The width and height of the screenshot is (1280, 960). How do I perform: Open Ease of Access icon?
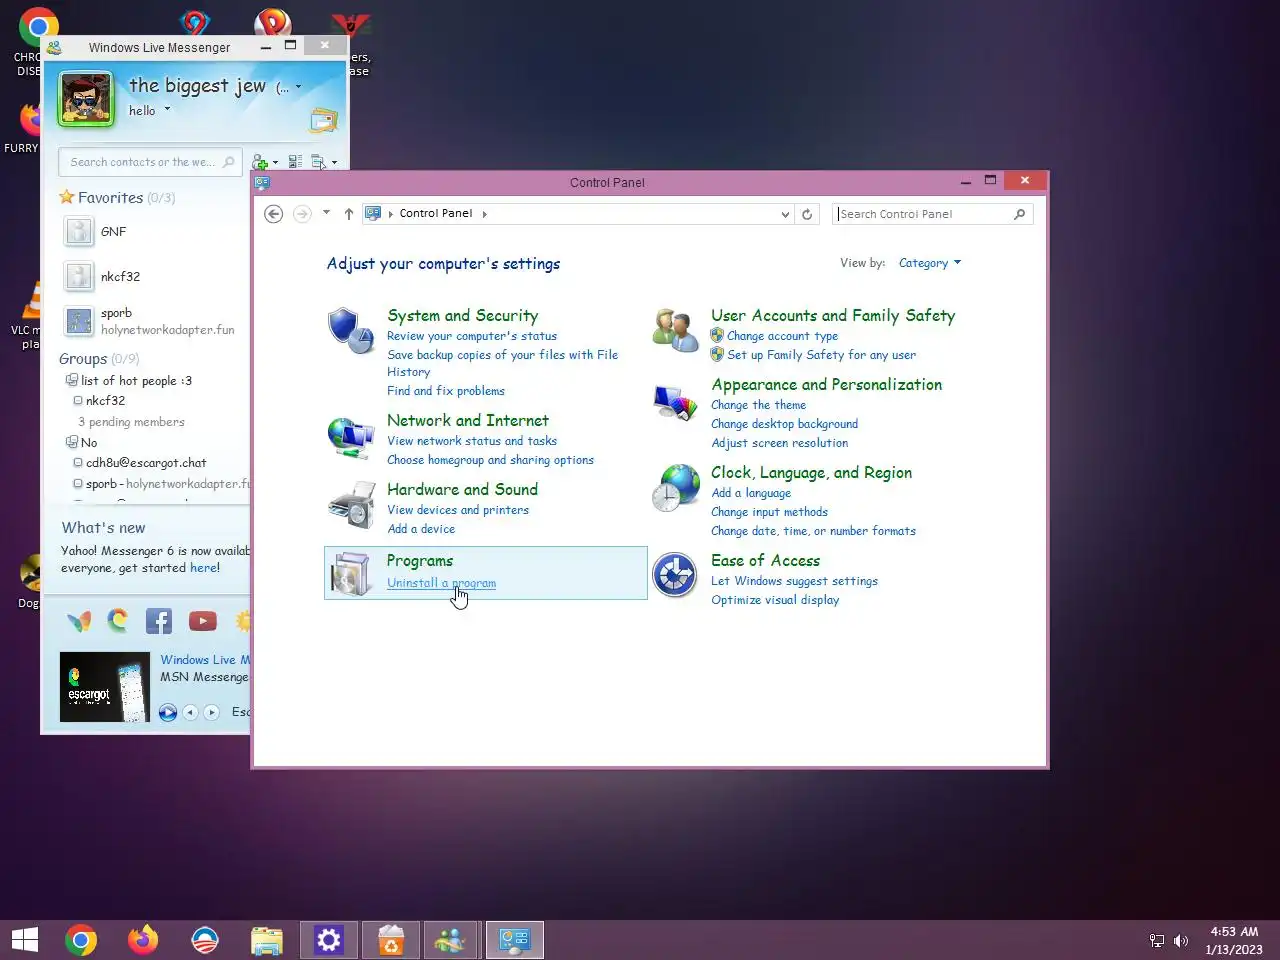click(675, 575)
